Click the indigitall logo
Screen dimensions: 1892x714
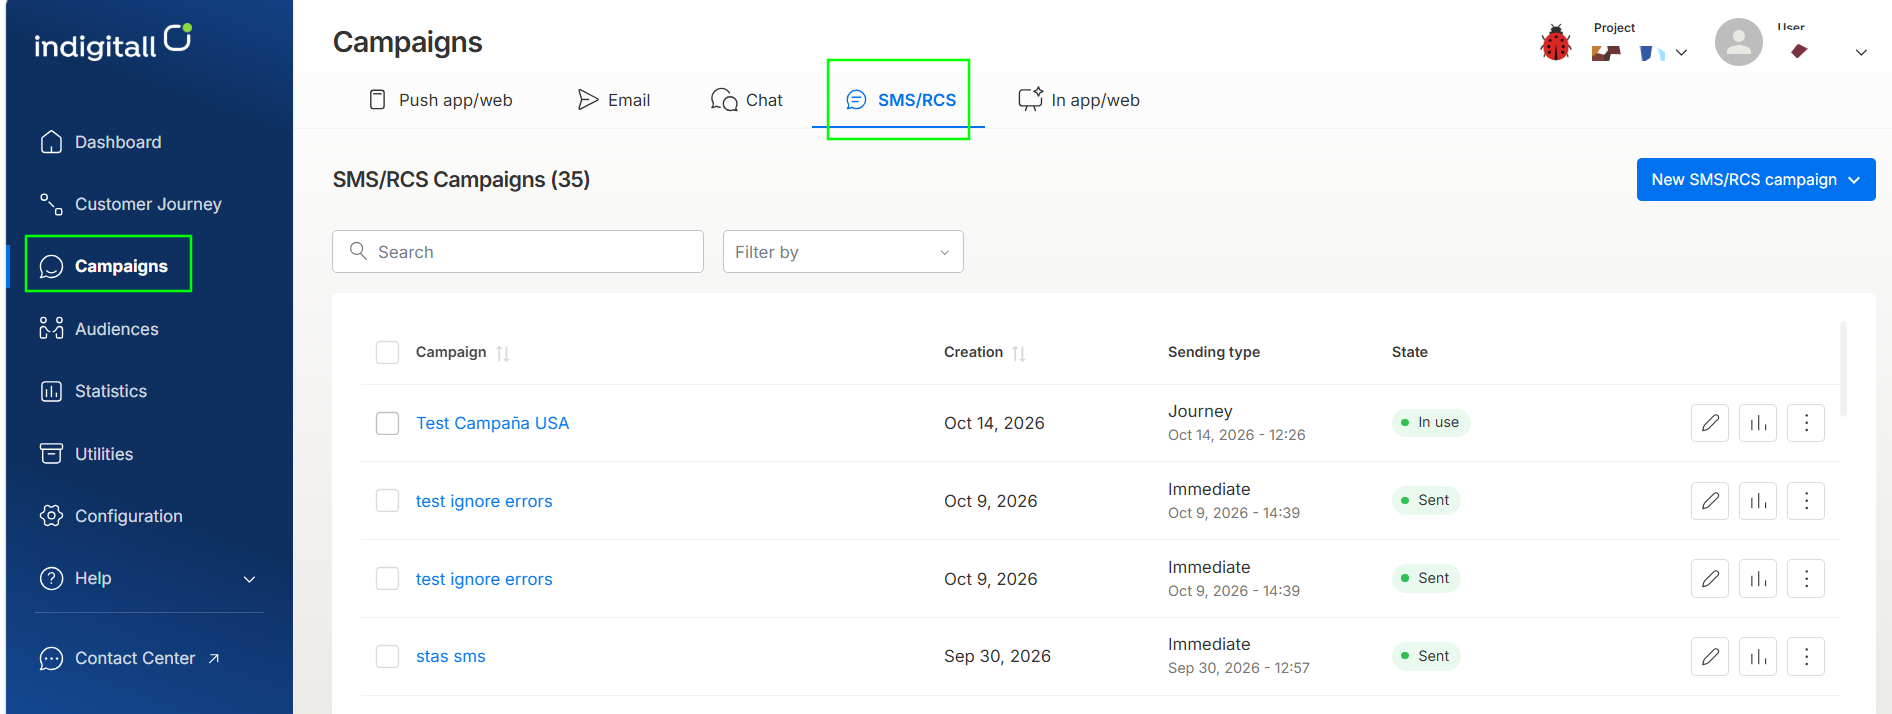(x=112, y=42)
